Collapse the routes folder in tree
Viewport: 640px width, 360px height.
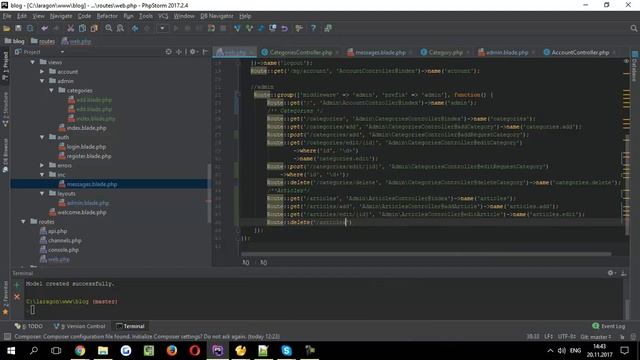(x=23, y=222)
